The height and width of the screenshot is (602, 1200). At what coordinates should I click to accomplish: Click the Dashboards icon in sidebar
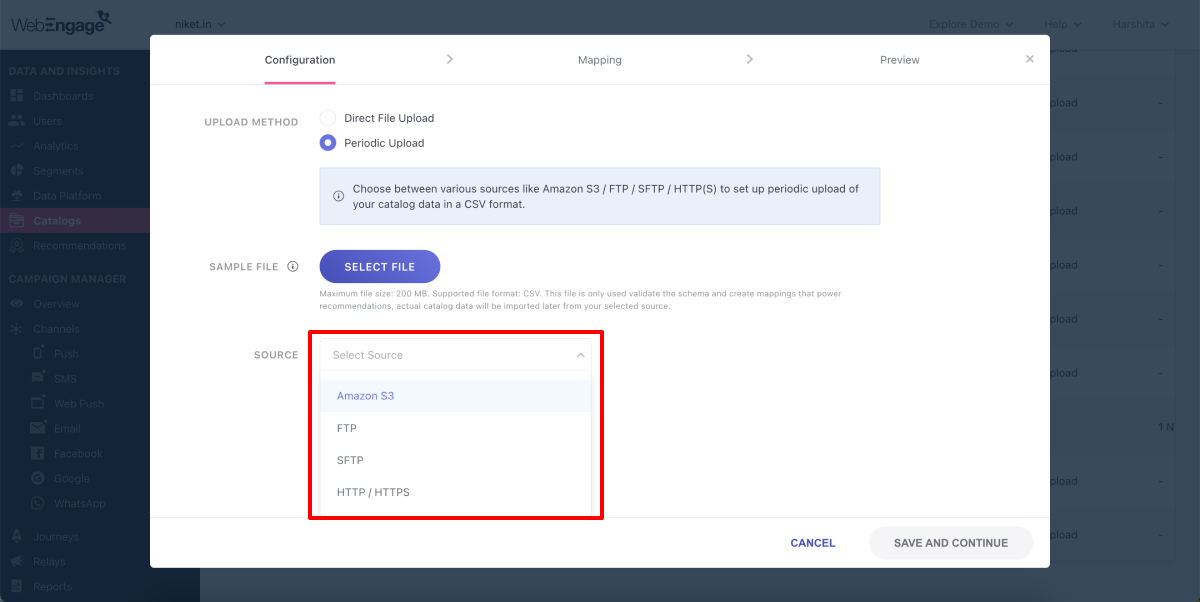point(16,96)
